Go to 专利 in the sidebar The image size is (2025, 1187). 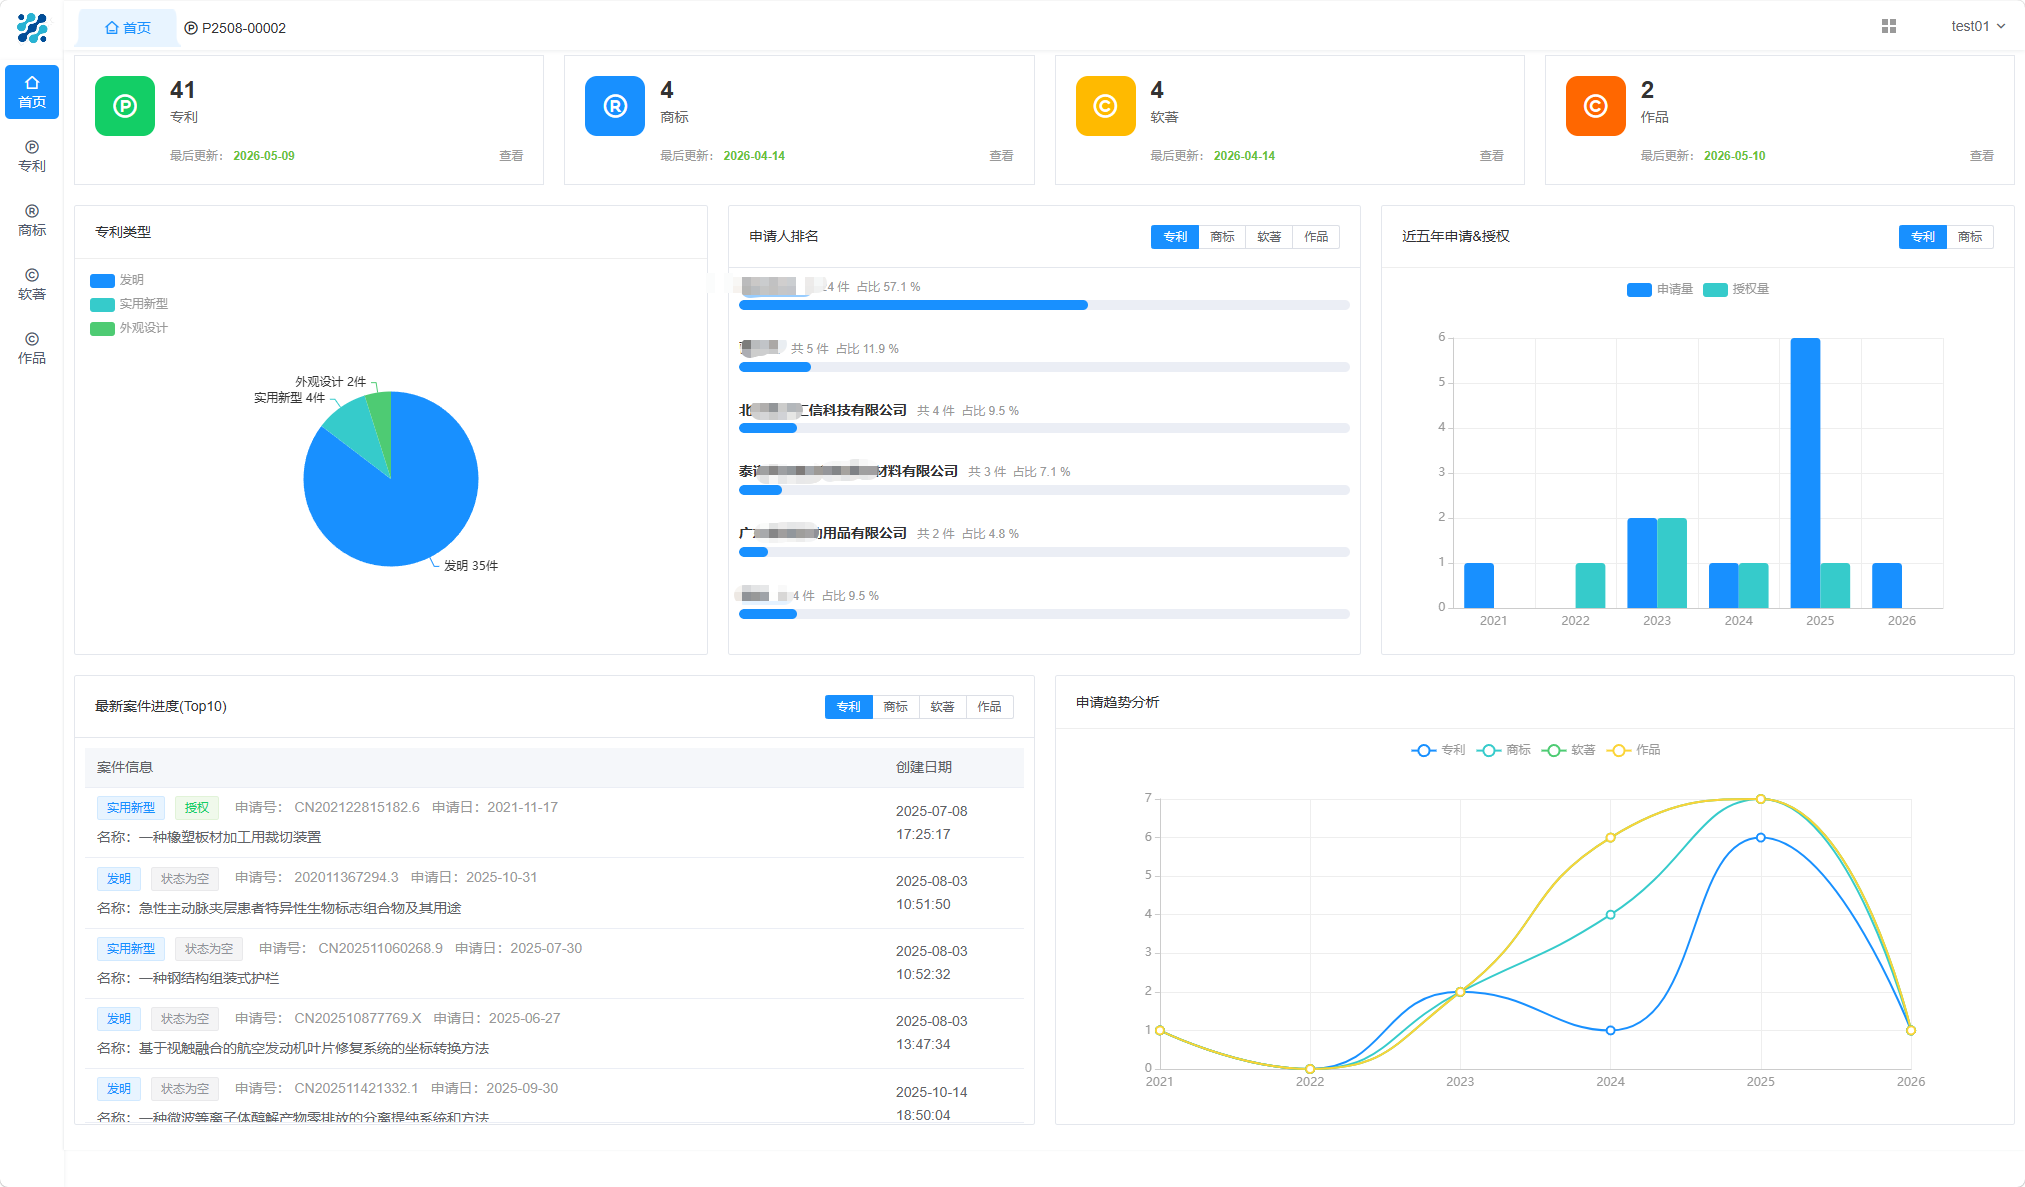point(32,156)
